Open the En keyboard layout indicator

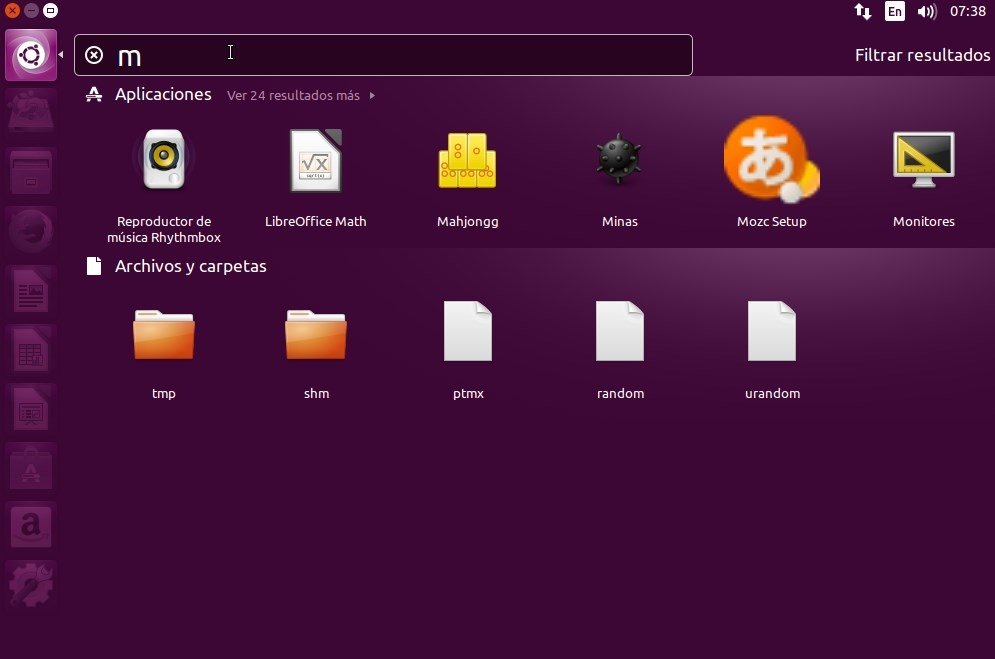895,11
